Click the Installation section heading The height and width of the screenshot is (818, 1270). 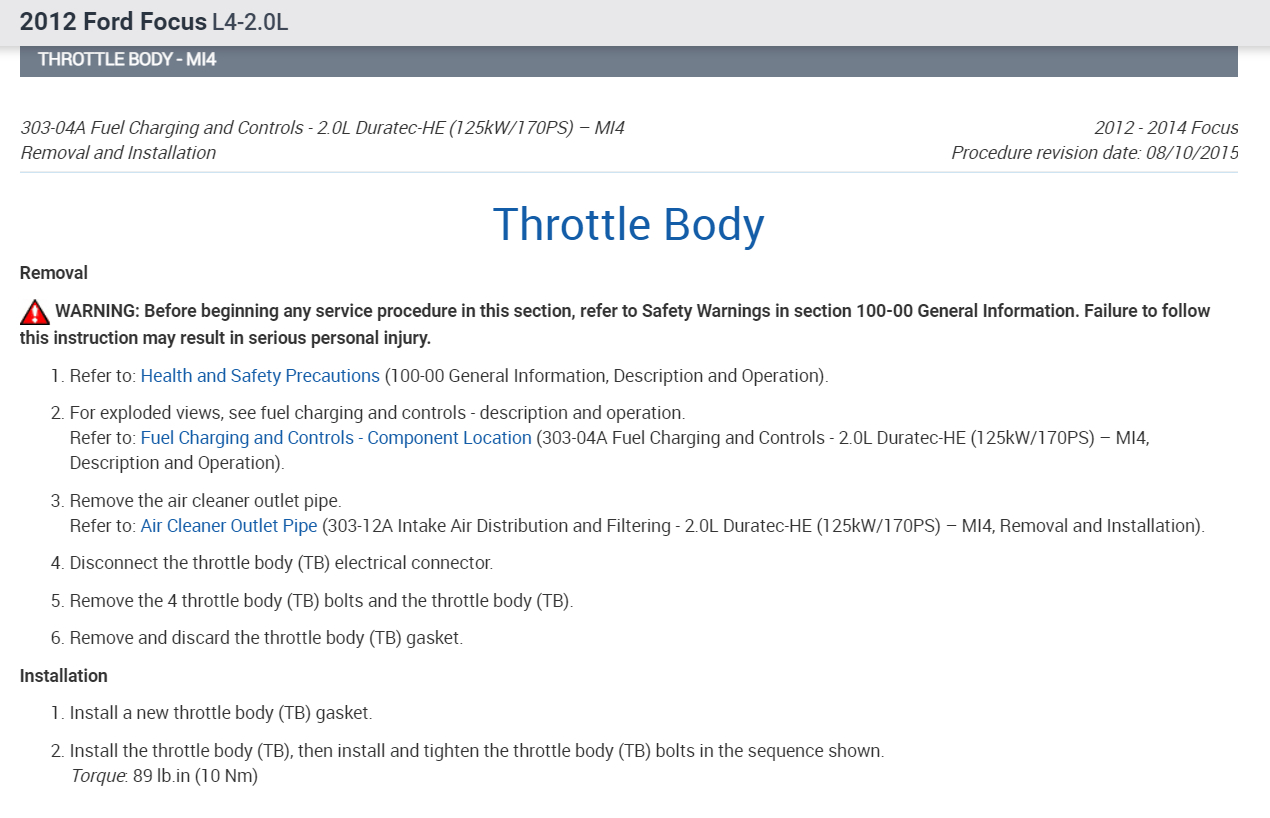point(64,676)
